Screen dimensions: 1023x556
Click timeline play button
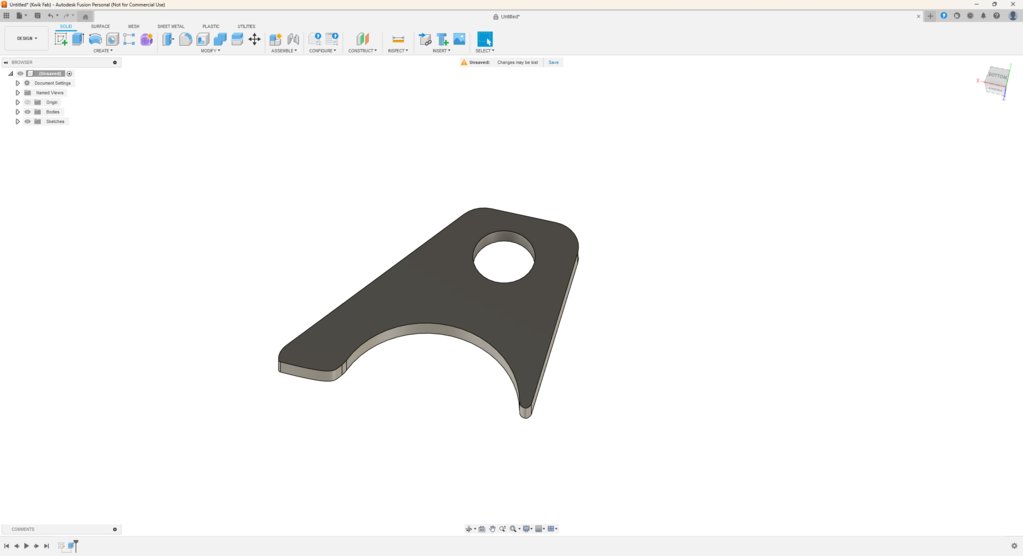26,546
